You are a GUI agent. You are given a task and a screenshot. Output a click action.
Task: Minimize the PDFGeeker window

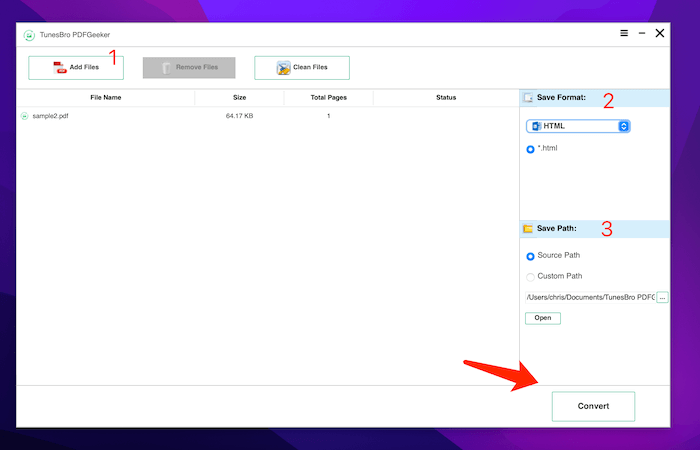coord(642,33)
